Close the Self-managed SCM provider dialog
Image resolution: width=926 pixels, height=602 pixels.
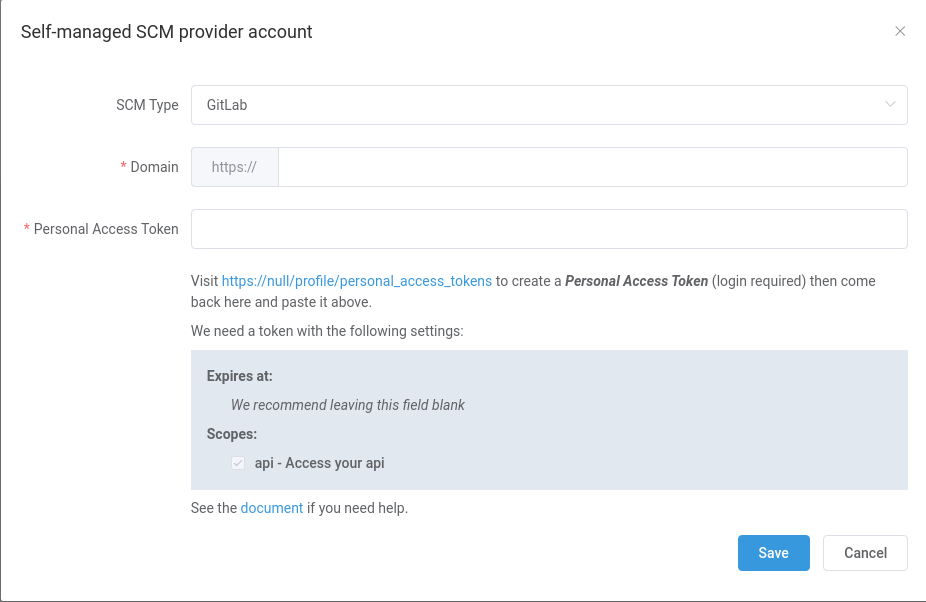[x=899, y=31]
